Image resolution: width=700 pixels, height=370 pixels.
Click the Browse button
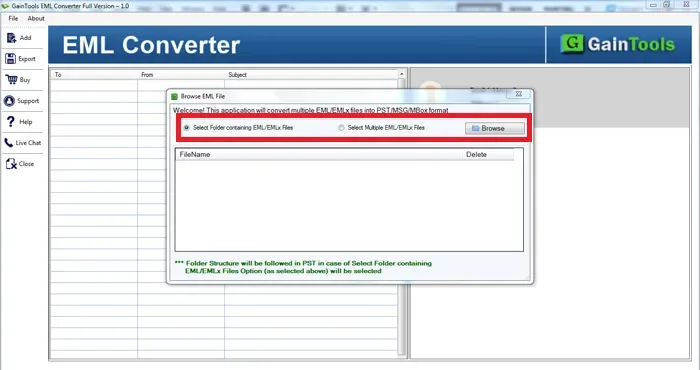[x=495, y=128]
